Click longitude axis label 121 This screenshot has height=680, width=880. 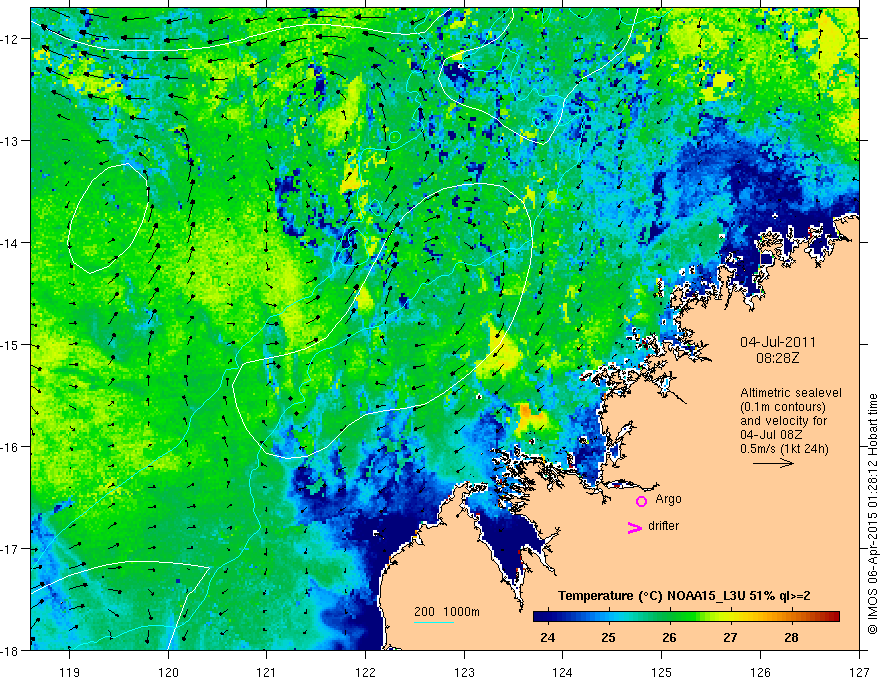267,672
